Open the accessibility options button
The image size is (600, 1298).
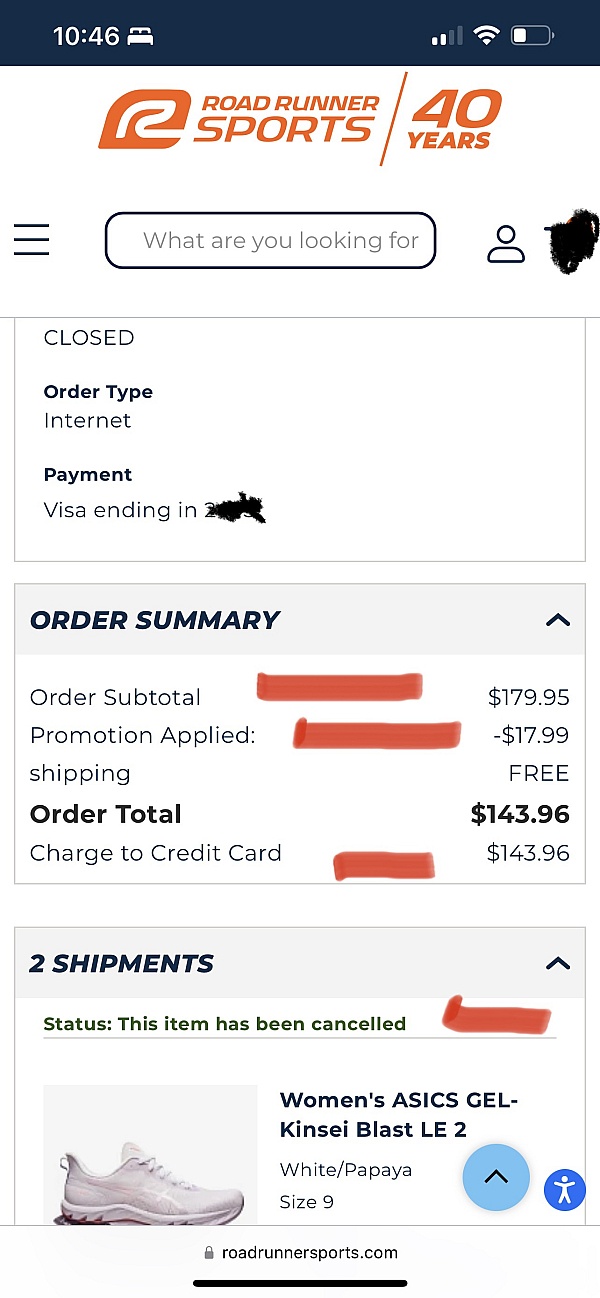click(565, 1189)
